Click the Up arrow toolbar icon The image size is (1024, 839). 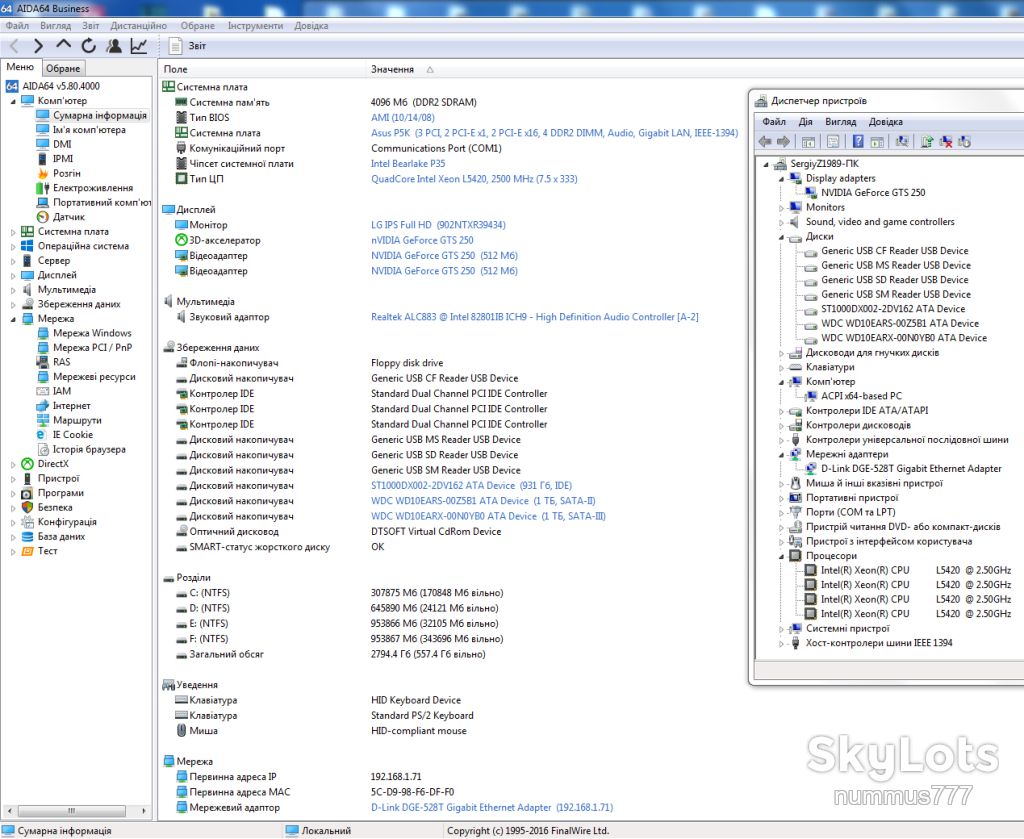coord(63,45)
